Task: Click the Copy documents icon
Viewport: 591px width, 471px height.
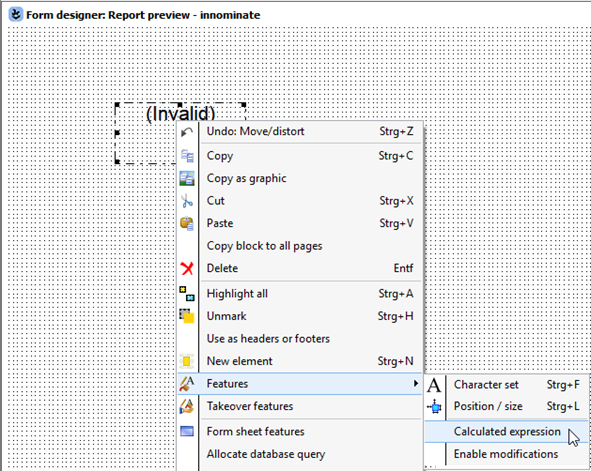Action: (x=187, y=156)
